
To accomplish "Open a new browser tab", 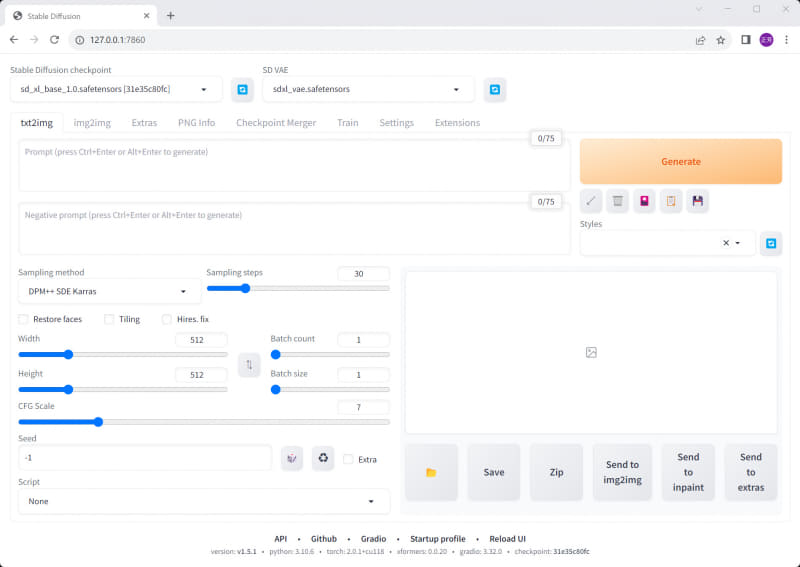I will click(x=170, y=16).
